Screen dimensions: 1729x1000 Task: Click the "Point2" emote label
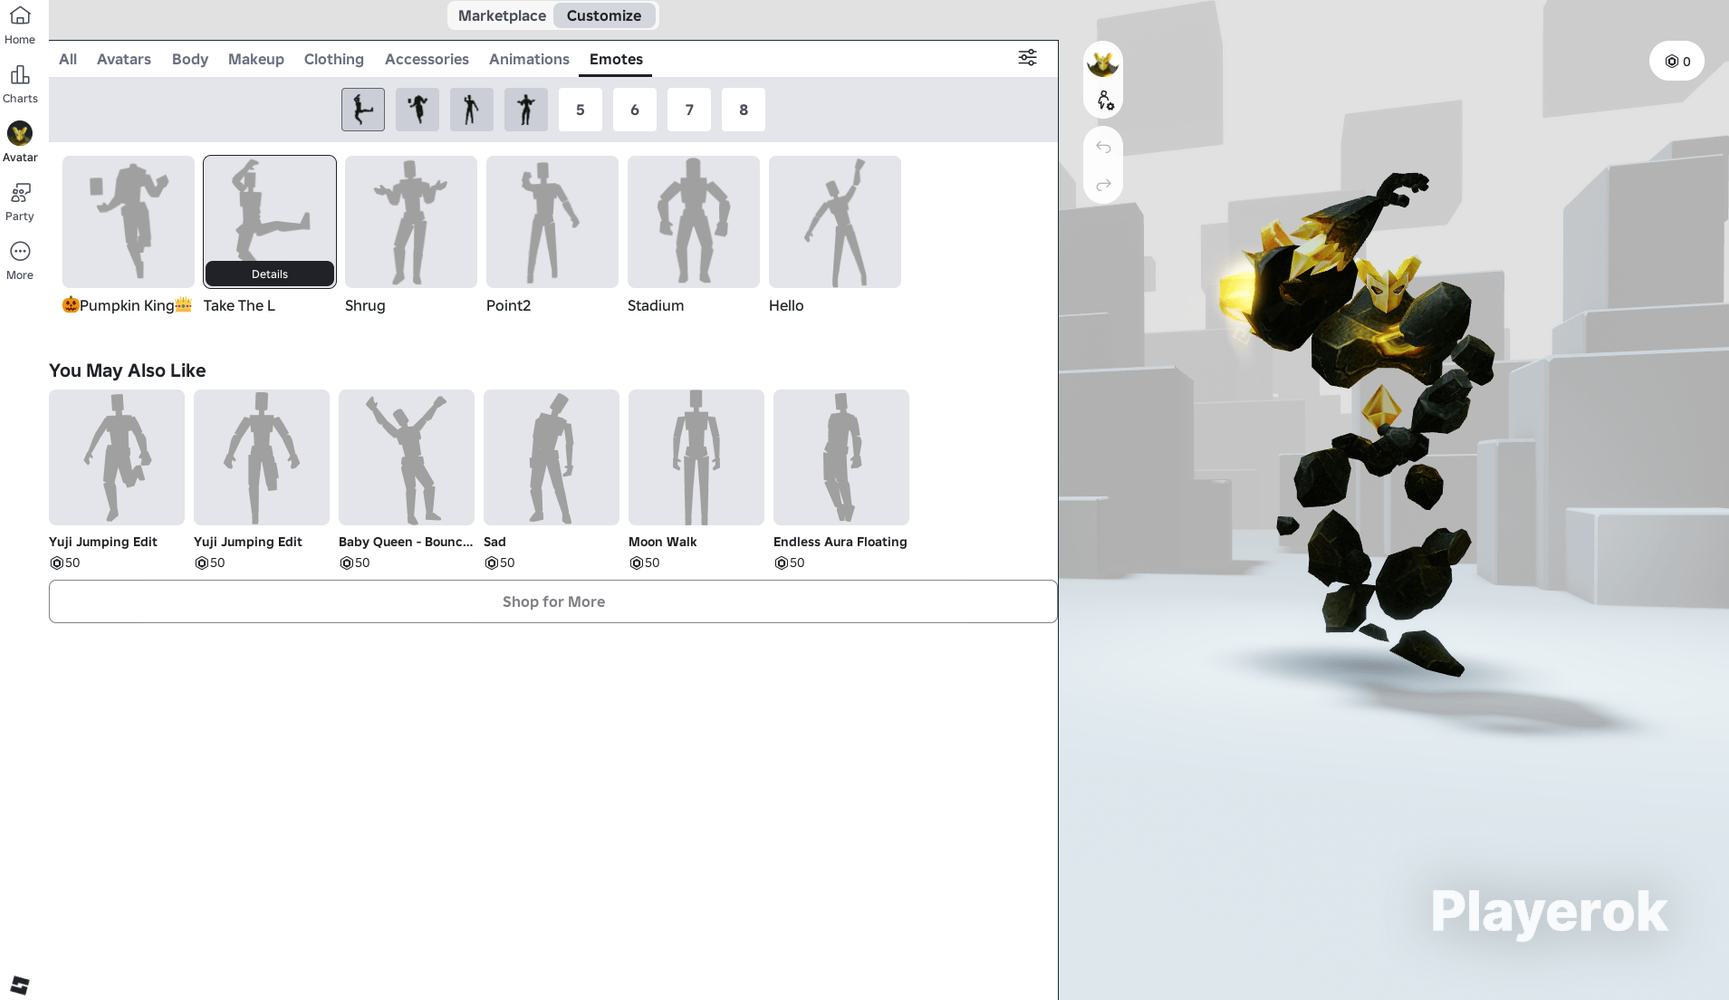(x=508, y=306)
